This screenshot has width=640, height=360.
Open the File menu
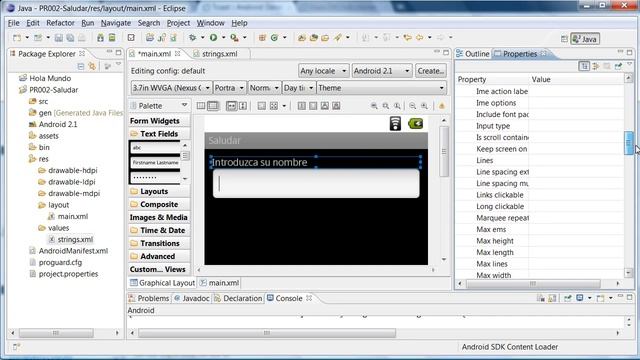pos(13,23)
